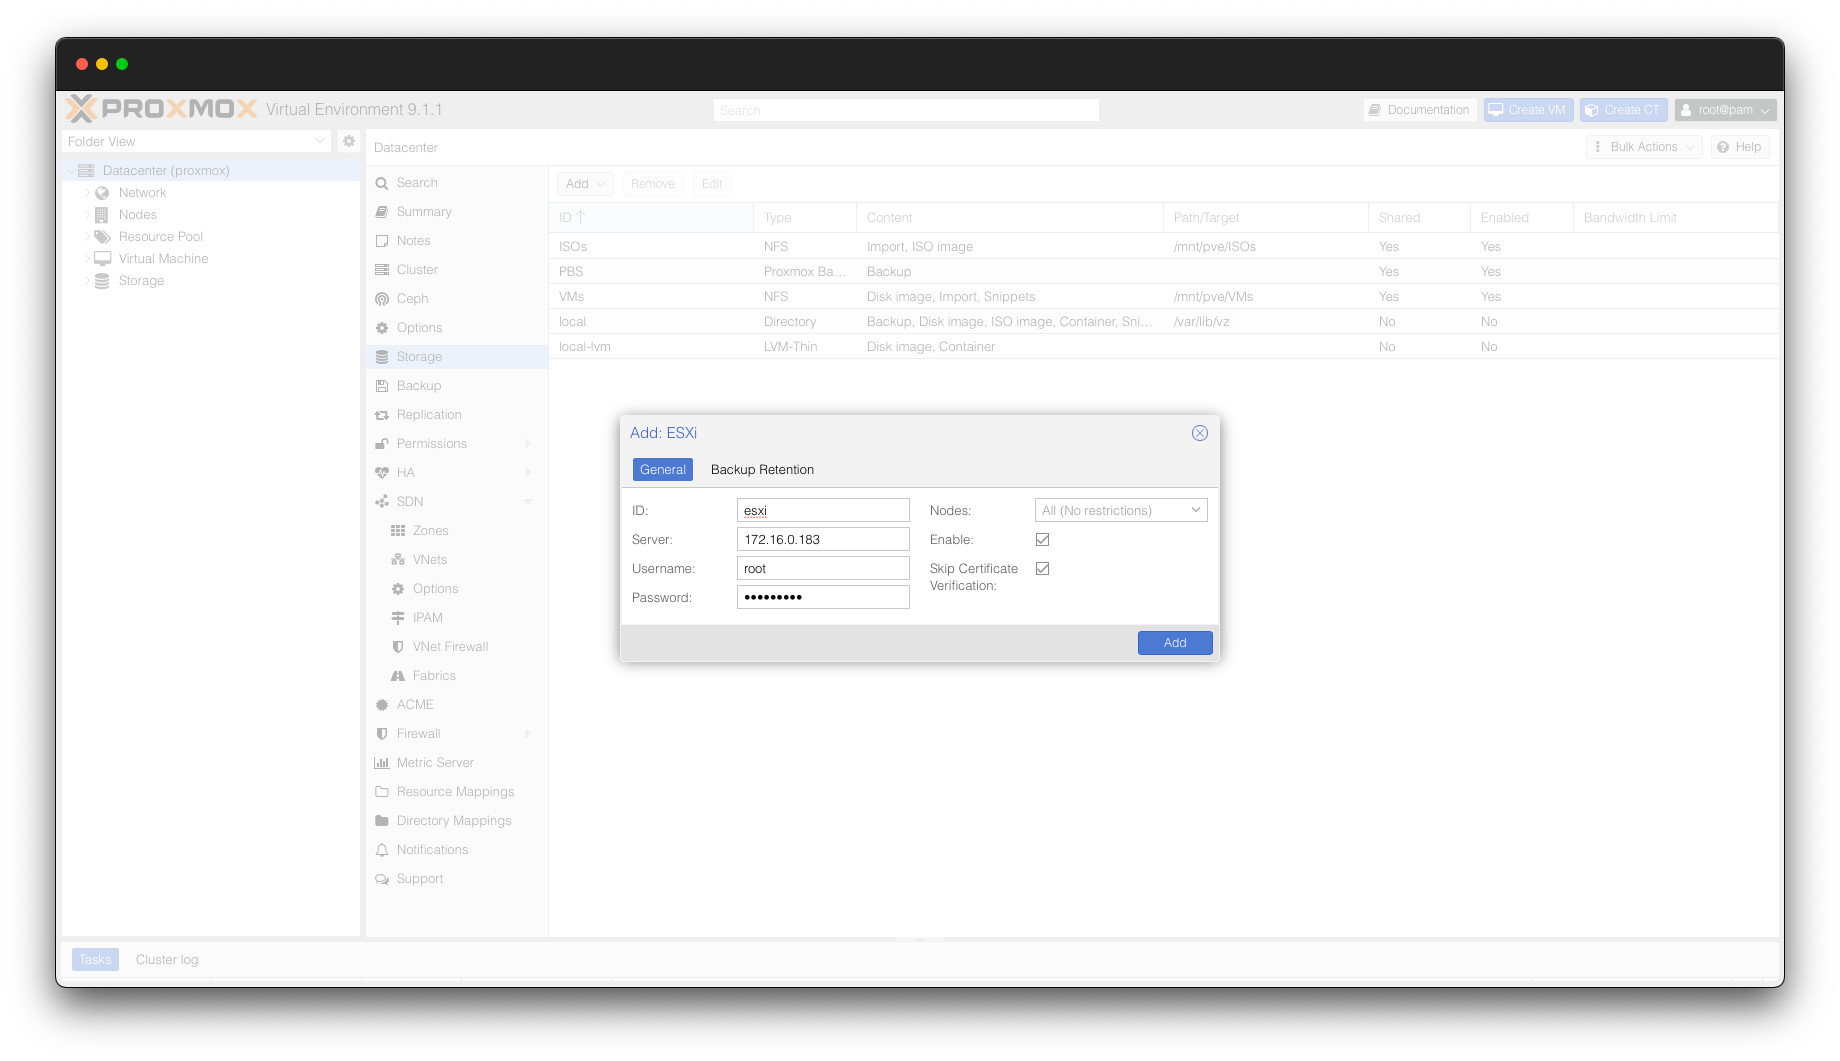Click the HA heartbeat icon

[382, 473]
